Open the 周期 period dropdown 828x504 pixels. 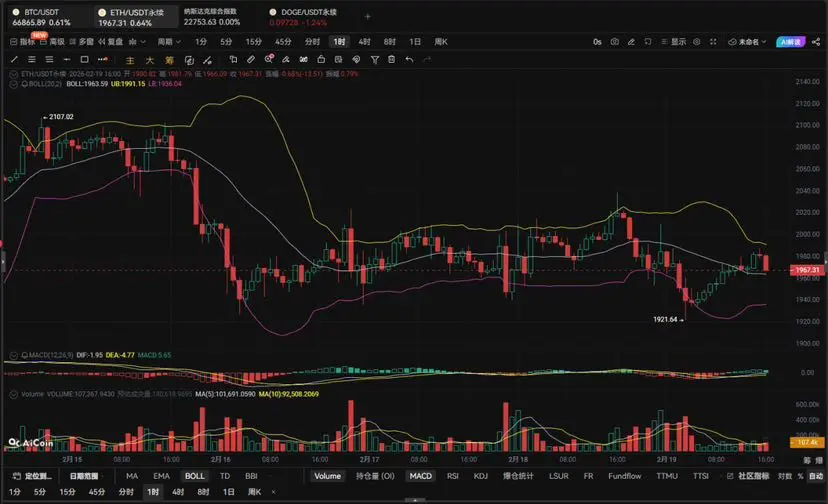point(169,42)
